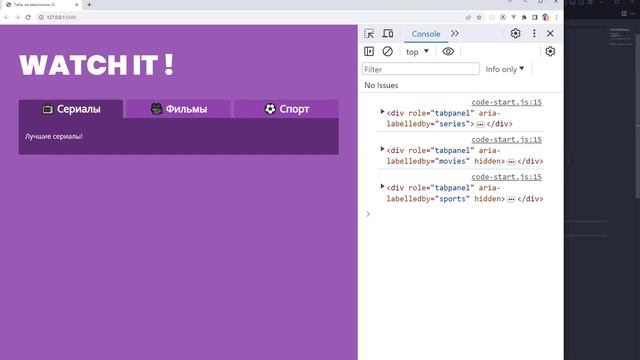Open Chrome side panel icon
The image size is (640, 360).
[x=535, y=17]
